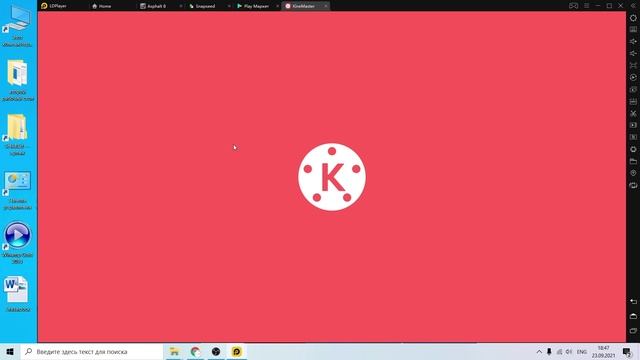This screenshot has width=640, height=360.
Task: Open operation recorder icon in the sidebar
Action: click(633, 78)
